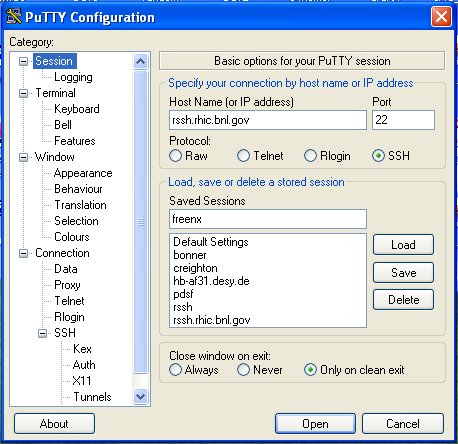The image size is (458, 444).
Task: Select the Colours category
Action: click(72, 237)
